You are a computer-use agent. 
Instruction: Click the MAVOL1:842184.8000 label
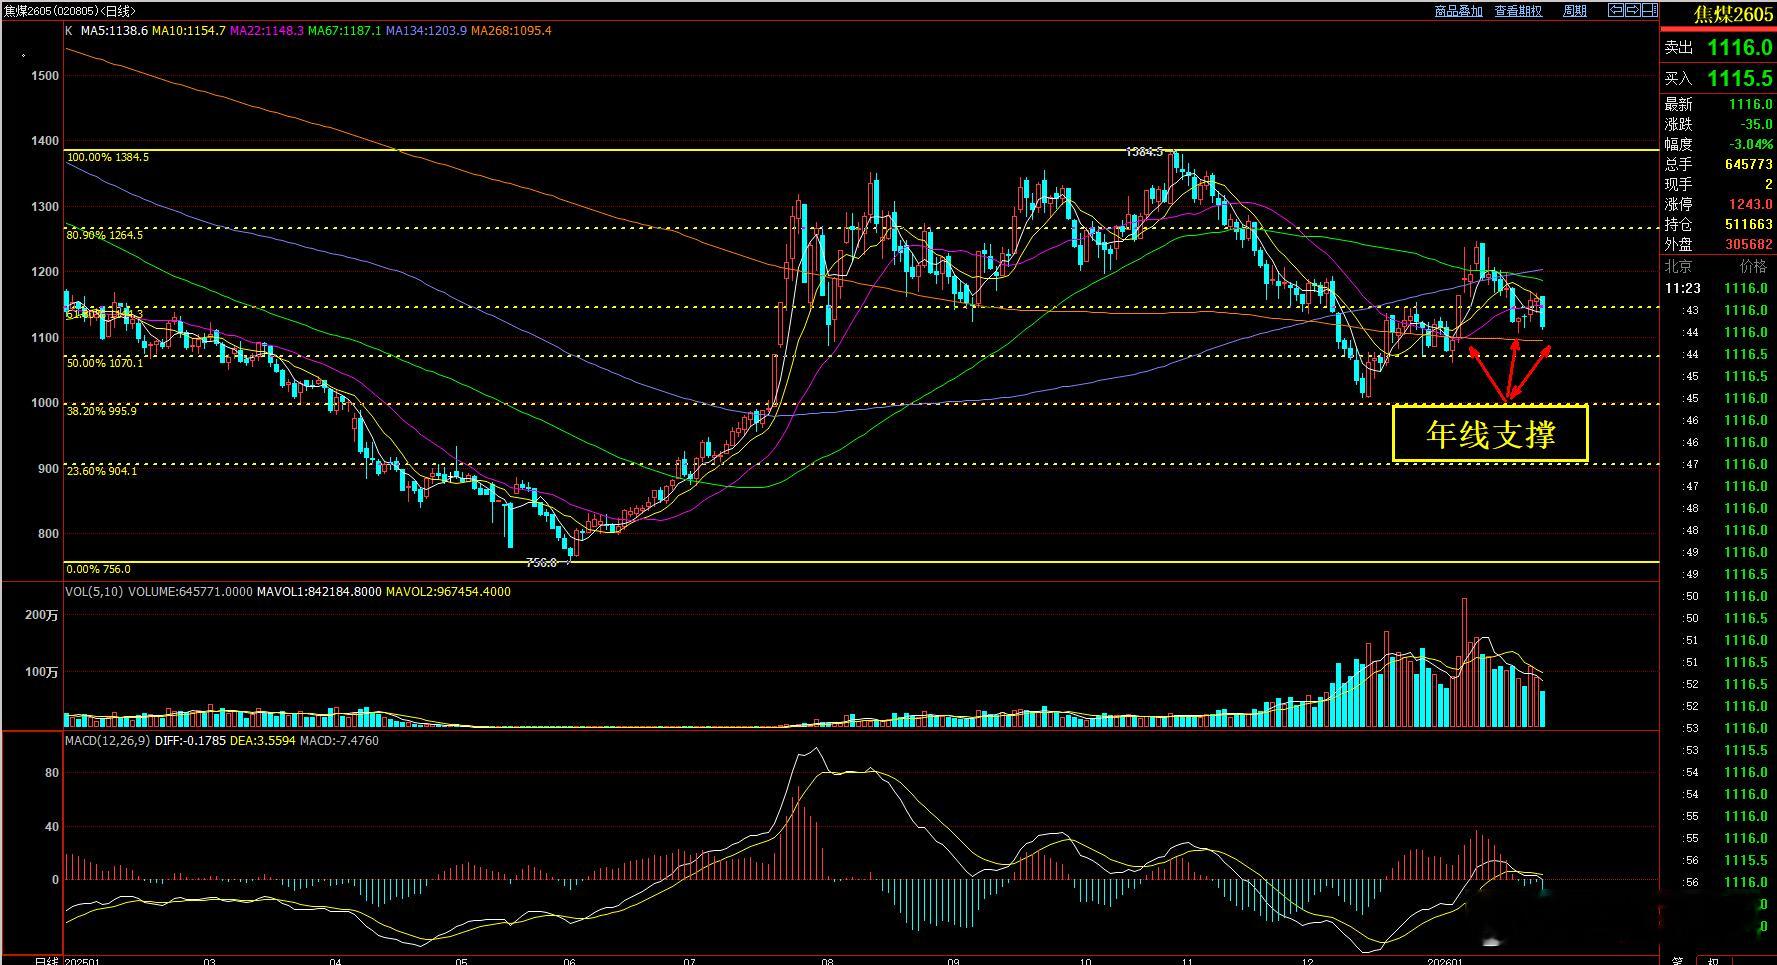point(319,592)
